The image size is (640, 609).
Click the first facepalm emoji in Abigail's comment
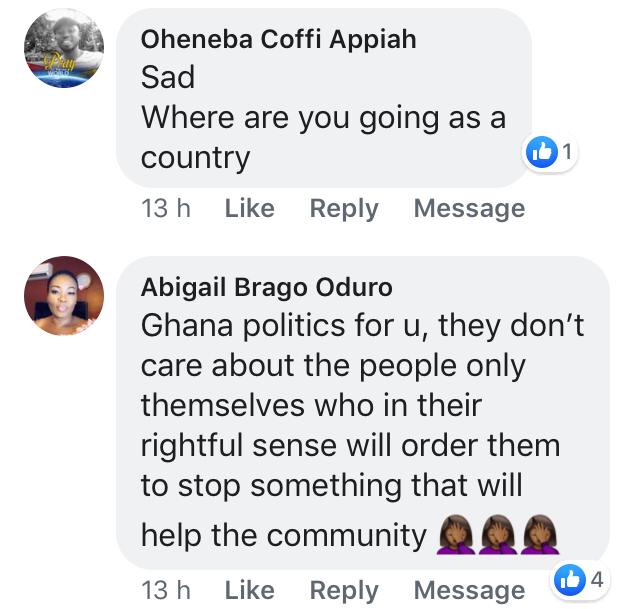pos(455,536)
